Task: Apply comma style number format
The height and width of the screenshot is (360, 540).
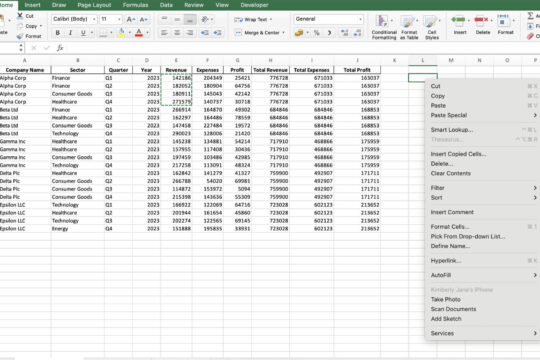Action: coord(329,33)
